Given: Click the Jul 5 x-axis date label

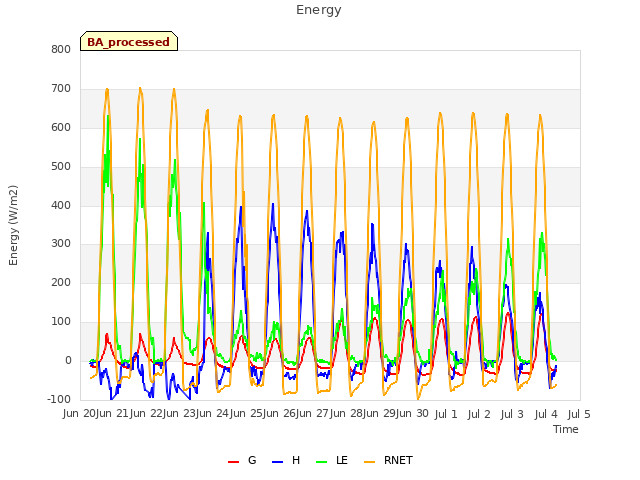Looking at the screenshot, I should click(x=579, y=414).
